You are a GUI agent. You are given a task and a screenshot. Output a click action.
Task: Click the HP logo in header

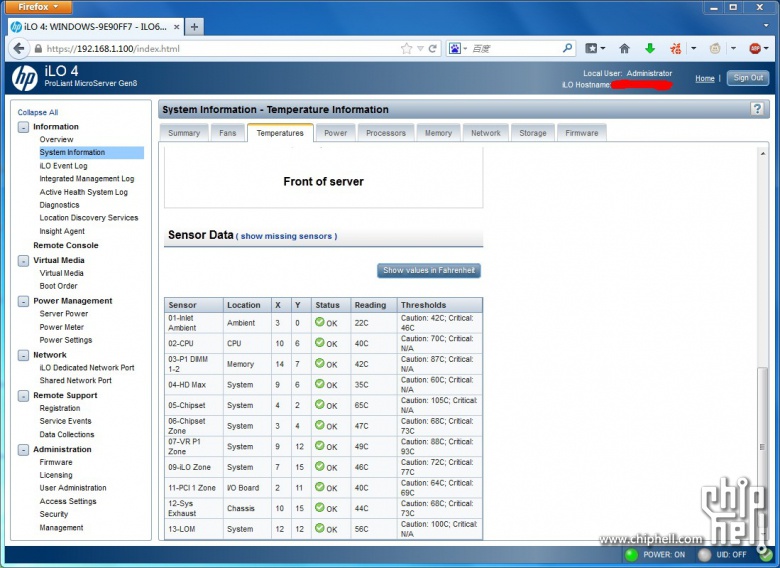coord(24,78)
